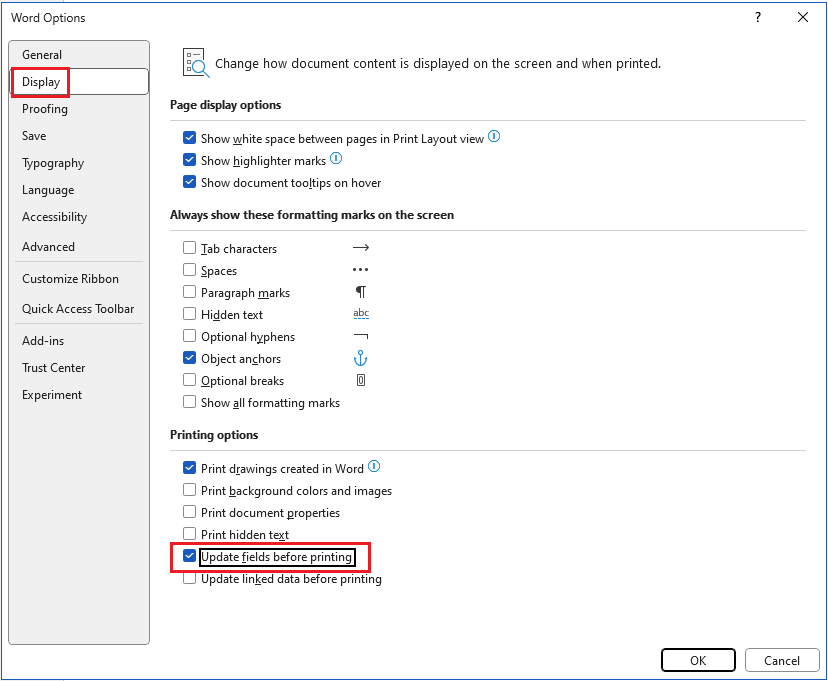Screen dimensions: 828x681
Task: Click the optional hyphen symbol
Action: 361,336
